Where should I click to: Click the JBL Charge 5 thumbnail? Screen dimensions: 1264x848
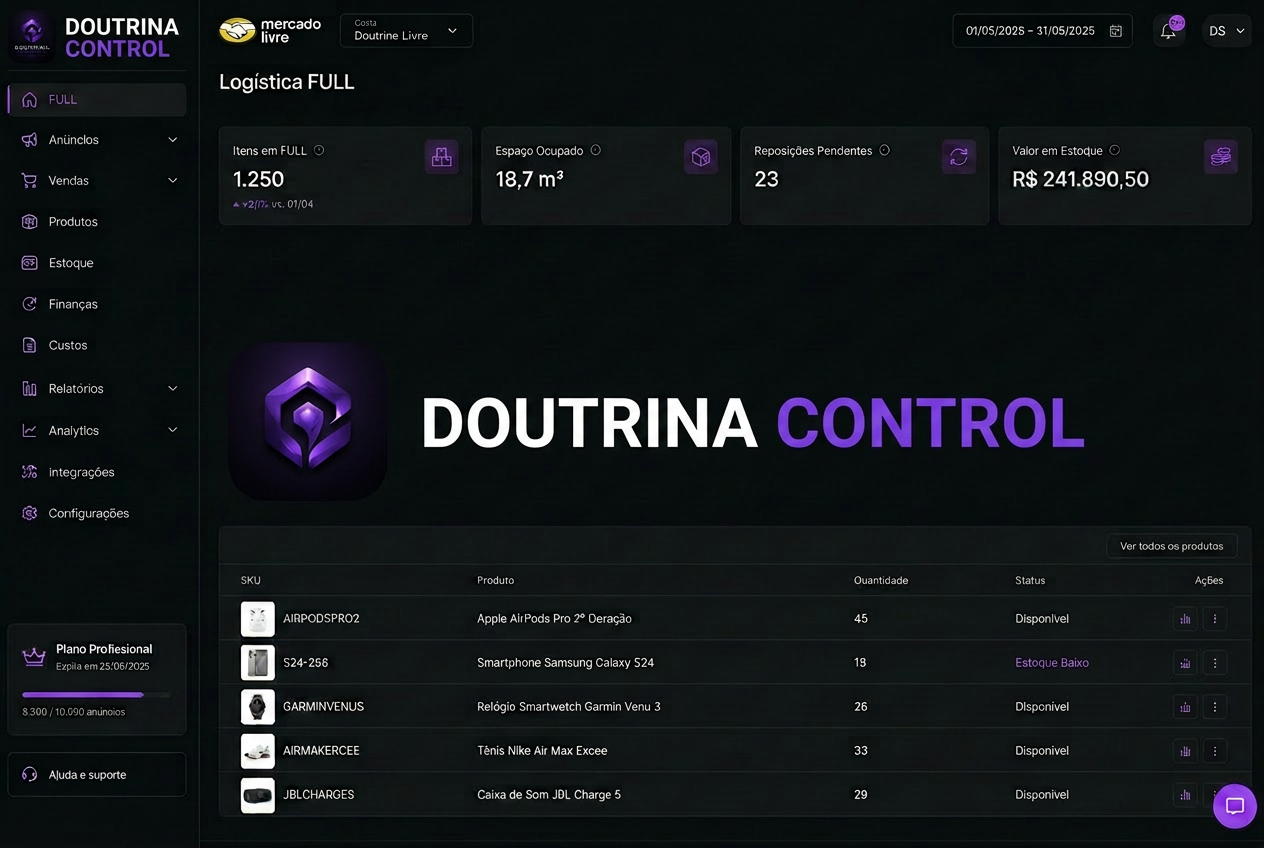258,795
